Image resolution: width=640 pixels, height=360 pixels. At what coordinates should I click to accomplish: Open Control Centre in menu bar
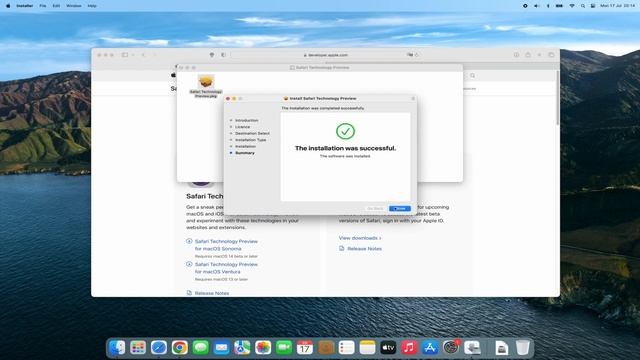[593, 6]
